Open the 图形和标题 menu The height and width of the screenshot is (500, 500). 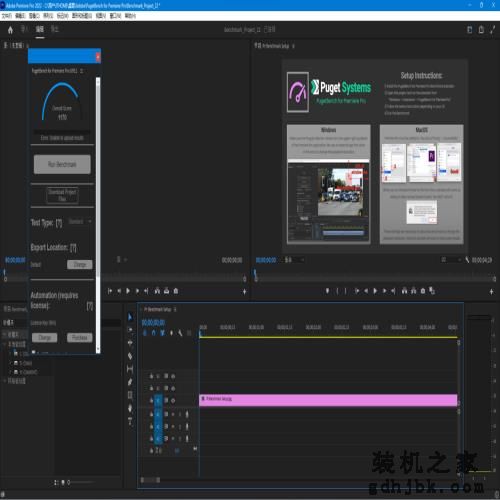[82, 16]
